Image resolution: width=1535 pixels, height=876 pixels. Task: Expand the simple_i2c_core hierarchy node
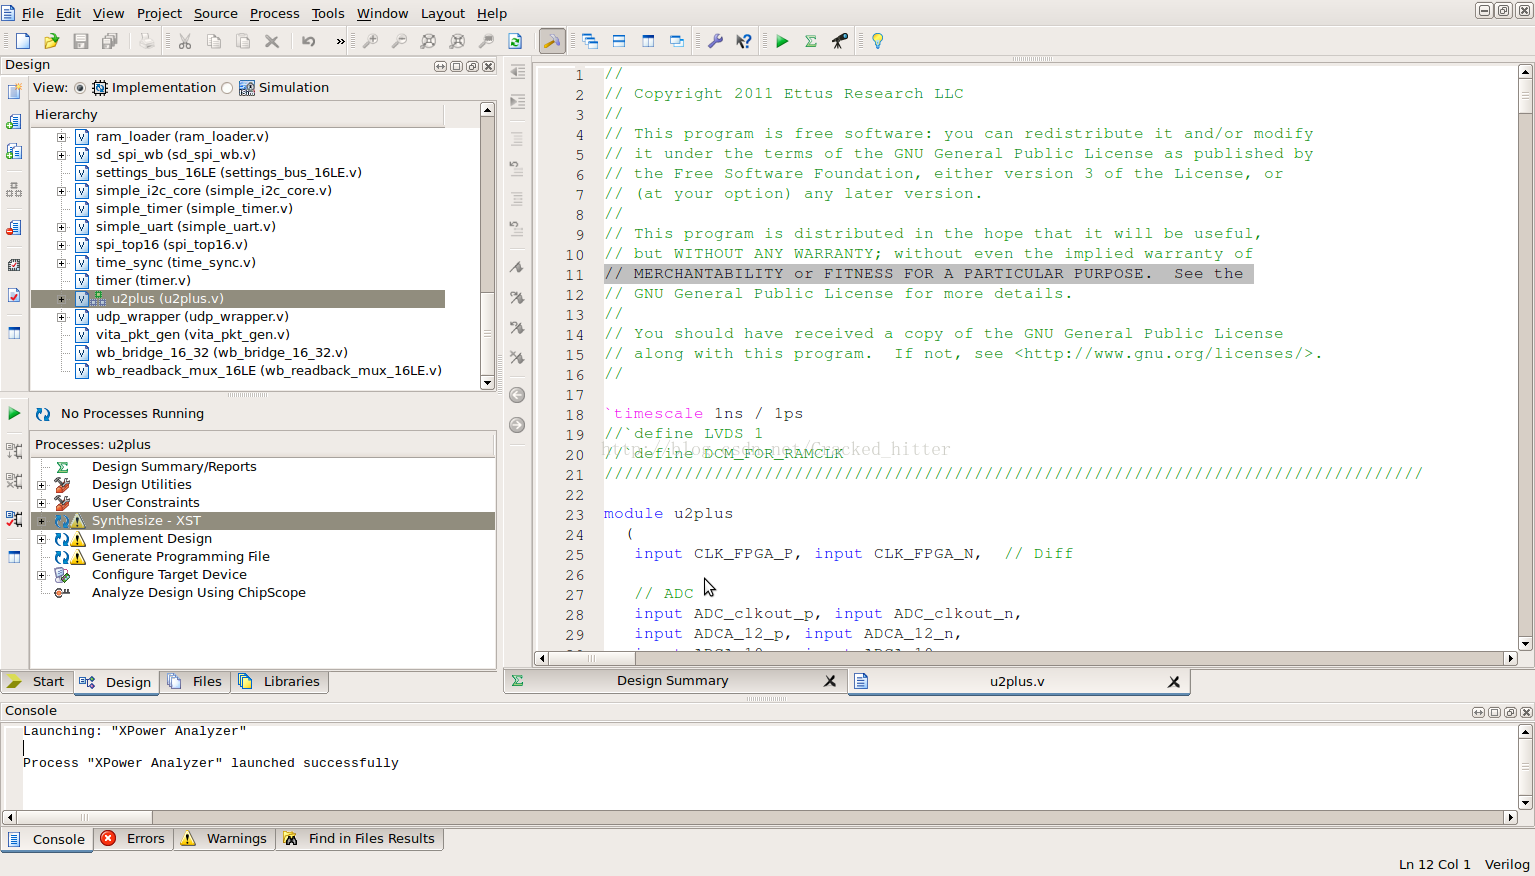tap(62, 191)
